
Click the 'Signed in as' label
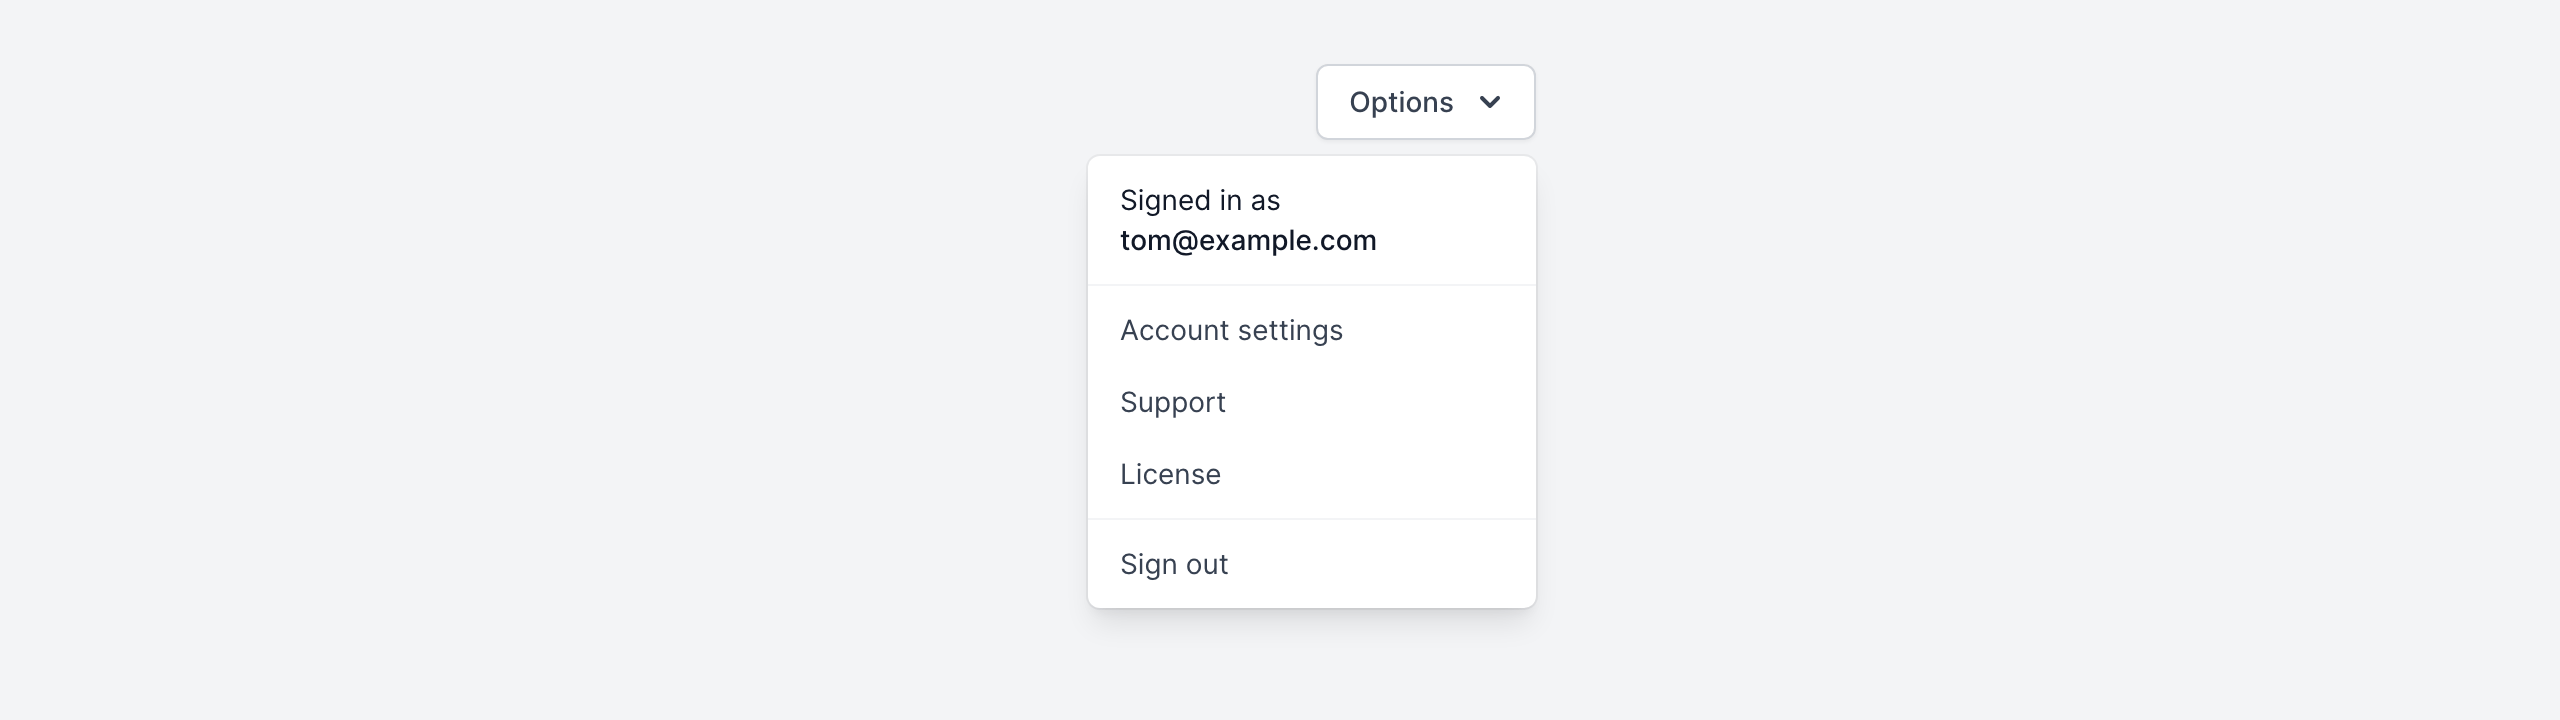[x=1200, y=200]
